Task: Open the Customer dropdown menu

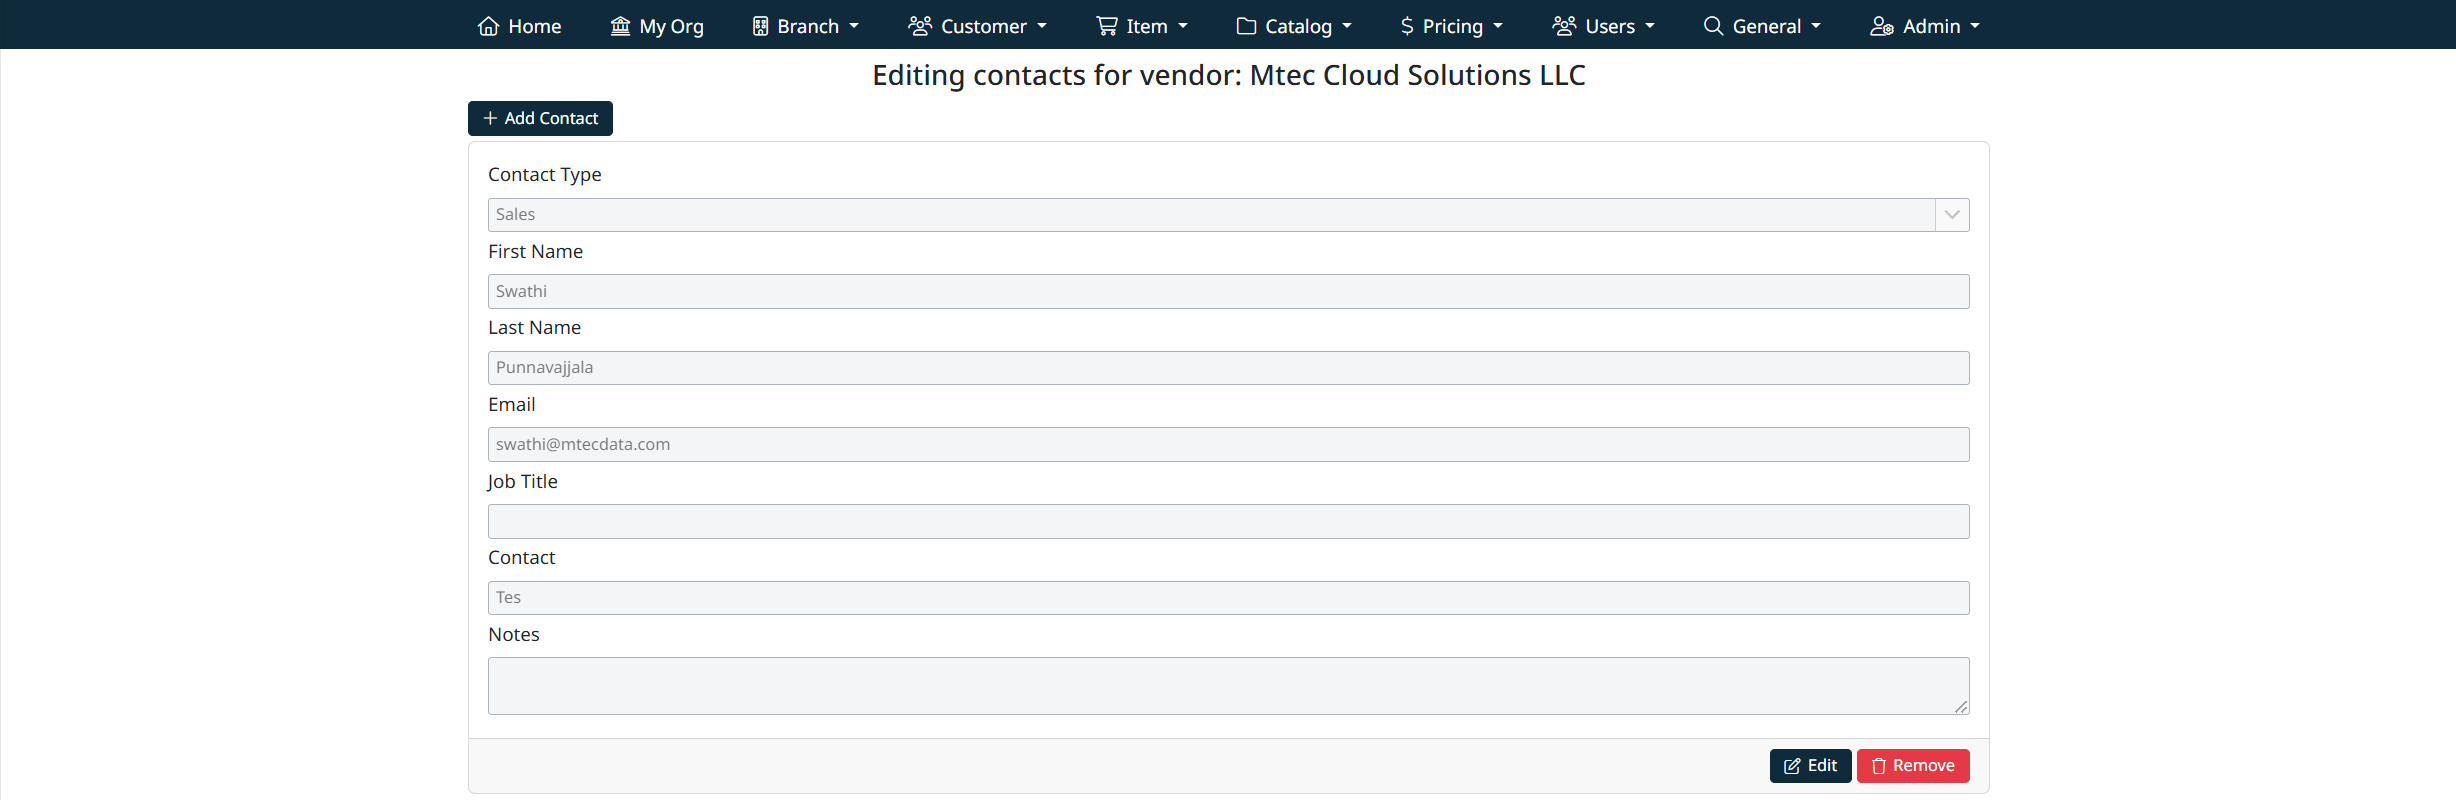Action: coord(977,26)
